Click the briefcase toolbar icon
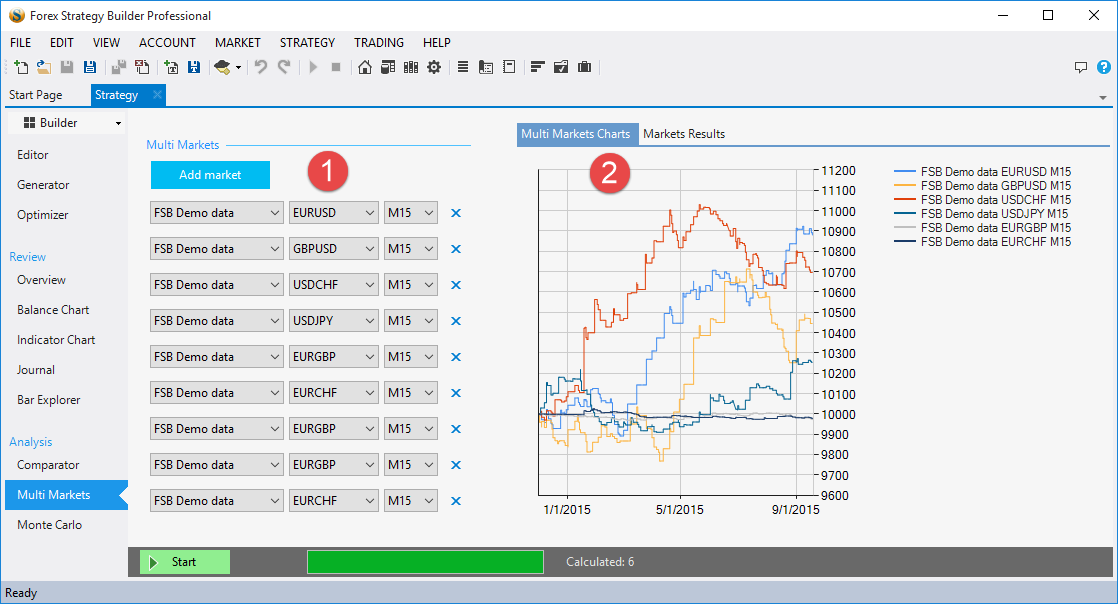1118x604 pixels. (x=584, y=67)
